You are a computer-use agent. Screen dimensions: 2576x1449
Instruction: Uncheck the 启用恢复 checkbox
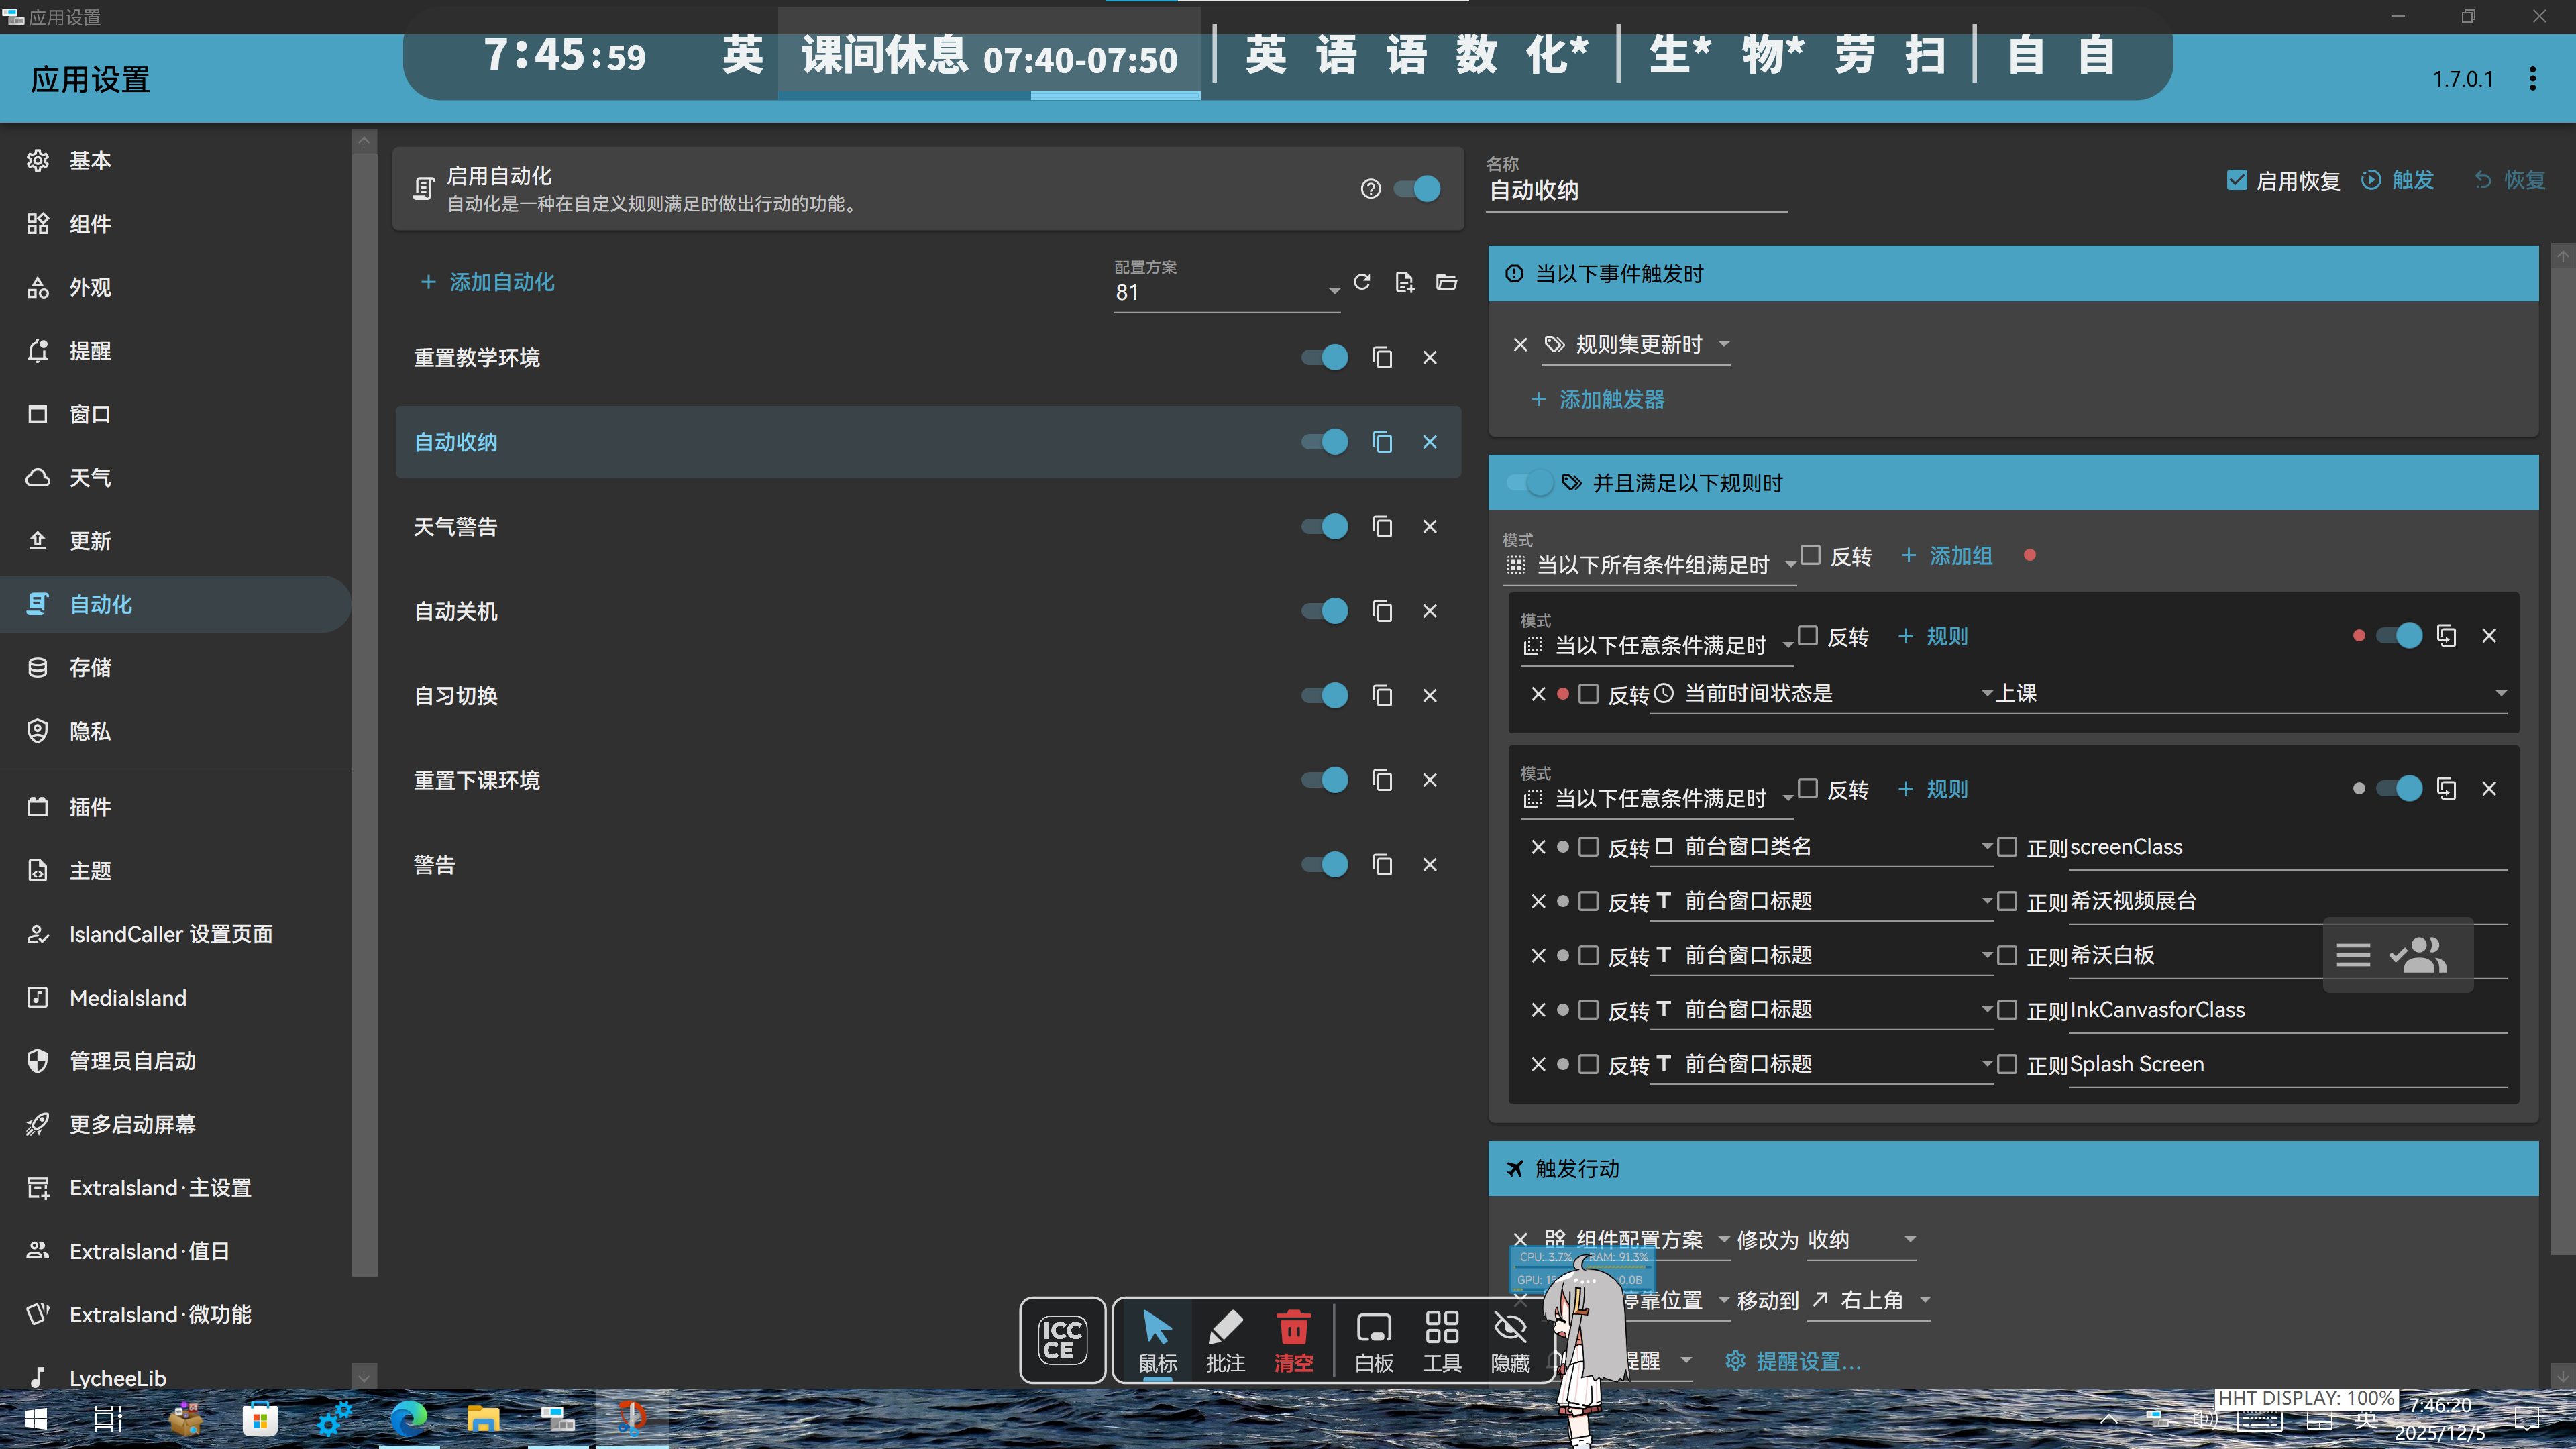[x=2237, y=180]
